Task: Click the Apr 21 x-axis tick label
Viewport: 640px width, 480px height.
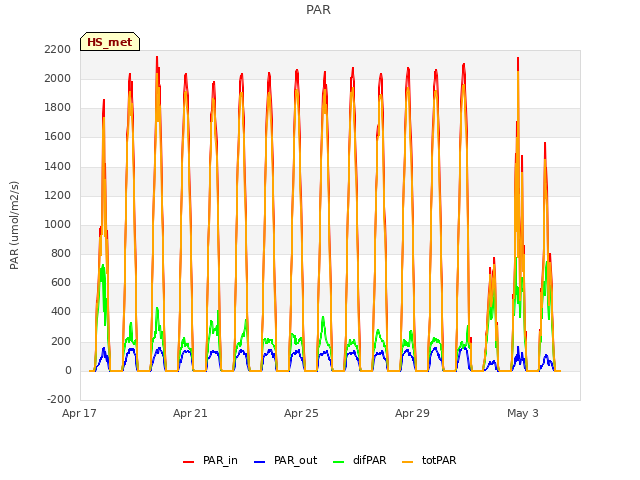Action: tap(190, 413)
